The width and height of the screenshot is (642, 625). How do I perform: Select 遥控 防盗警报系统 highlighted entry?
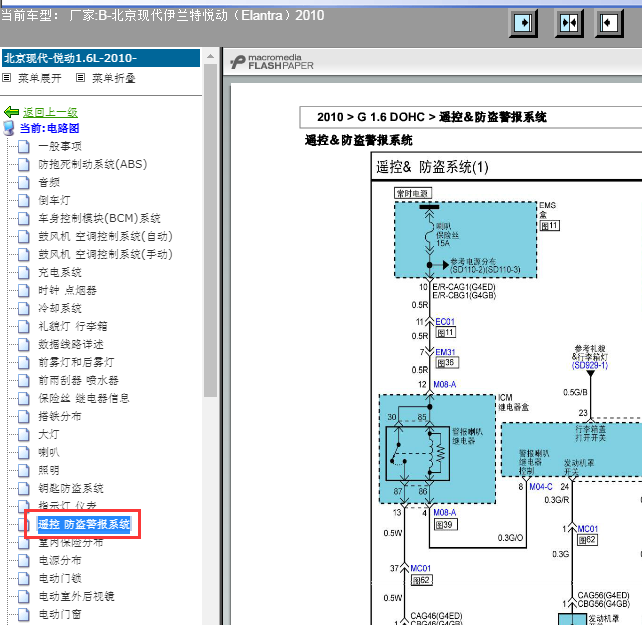coord(84,524)
